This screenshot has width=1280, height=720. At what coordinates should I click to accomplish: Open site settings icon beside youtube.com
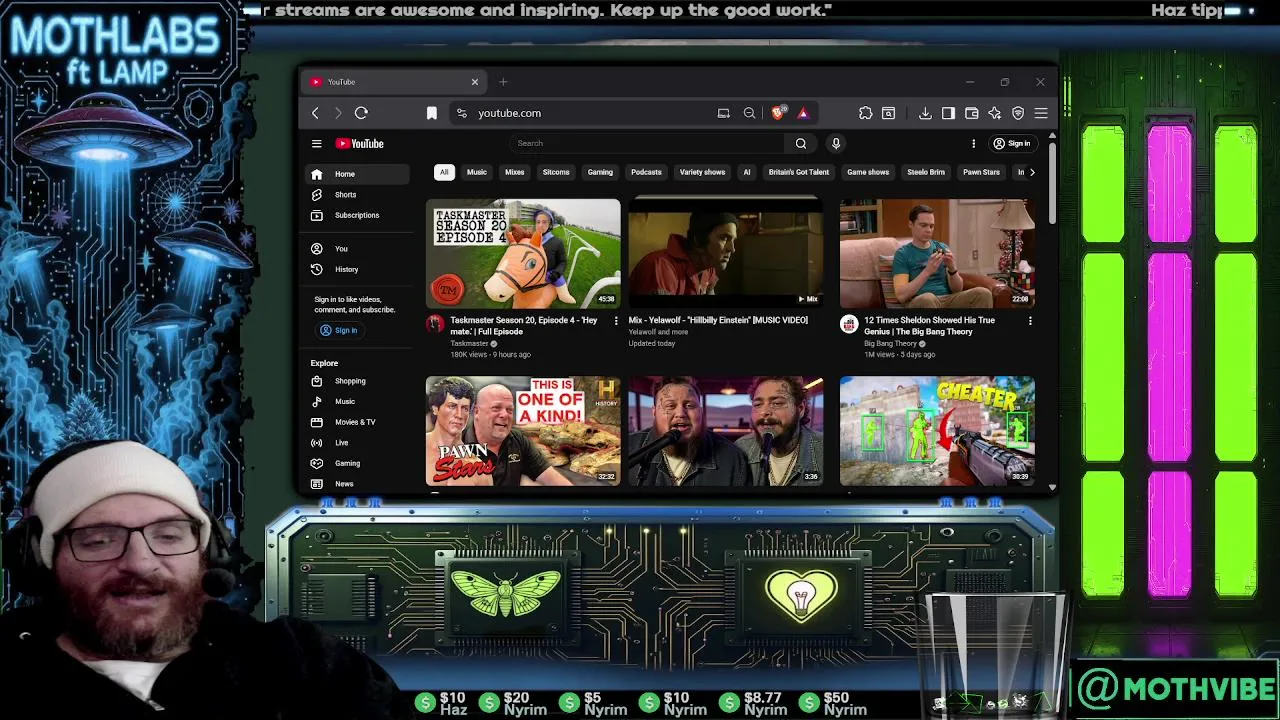pyautogui.click(x=461, y=113)
